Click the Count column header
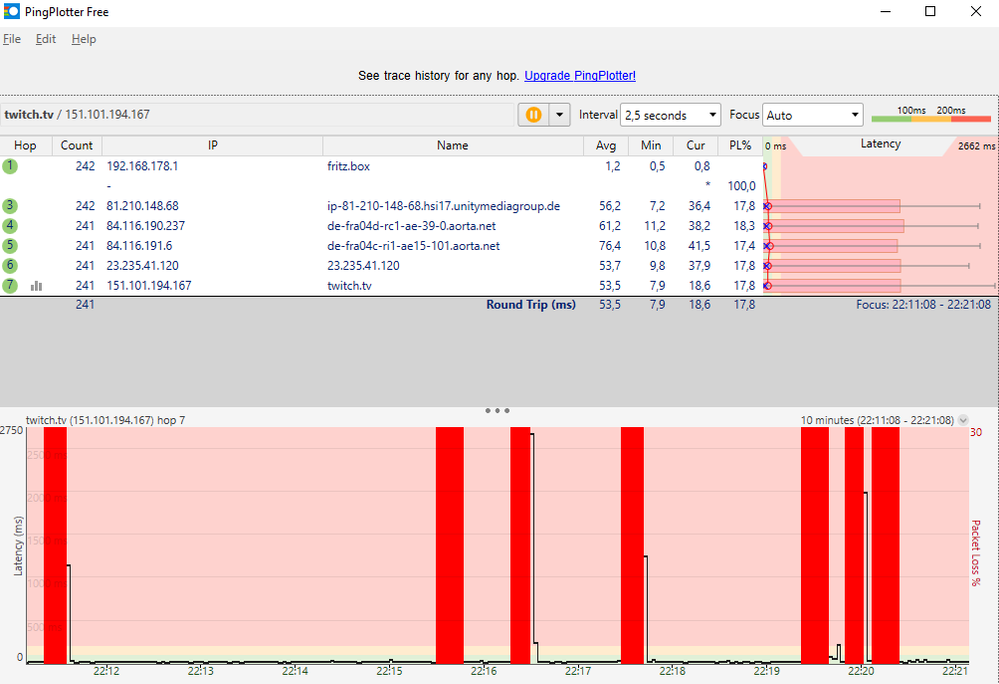The width and height of the screenshot is (999, 684). click(x=76, y=145)
